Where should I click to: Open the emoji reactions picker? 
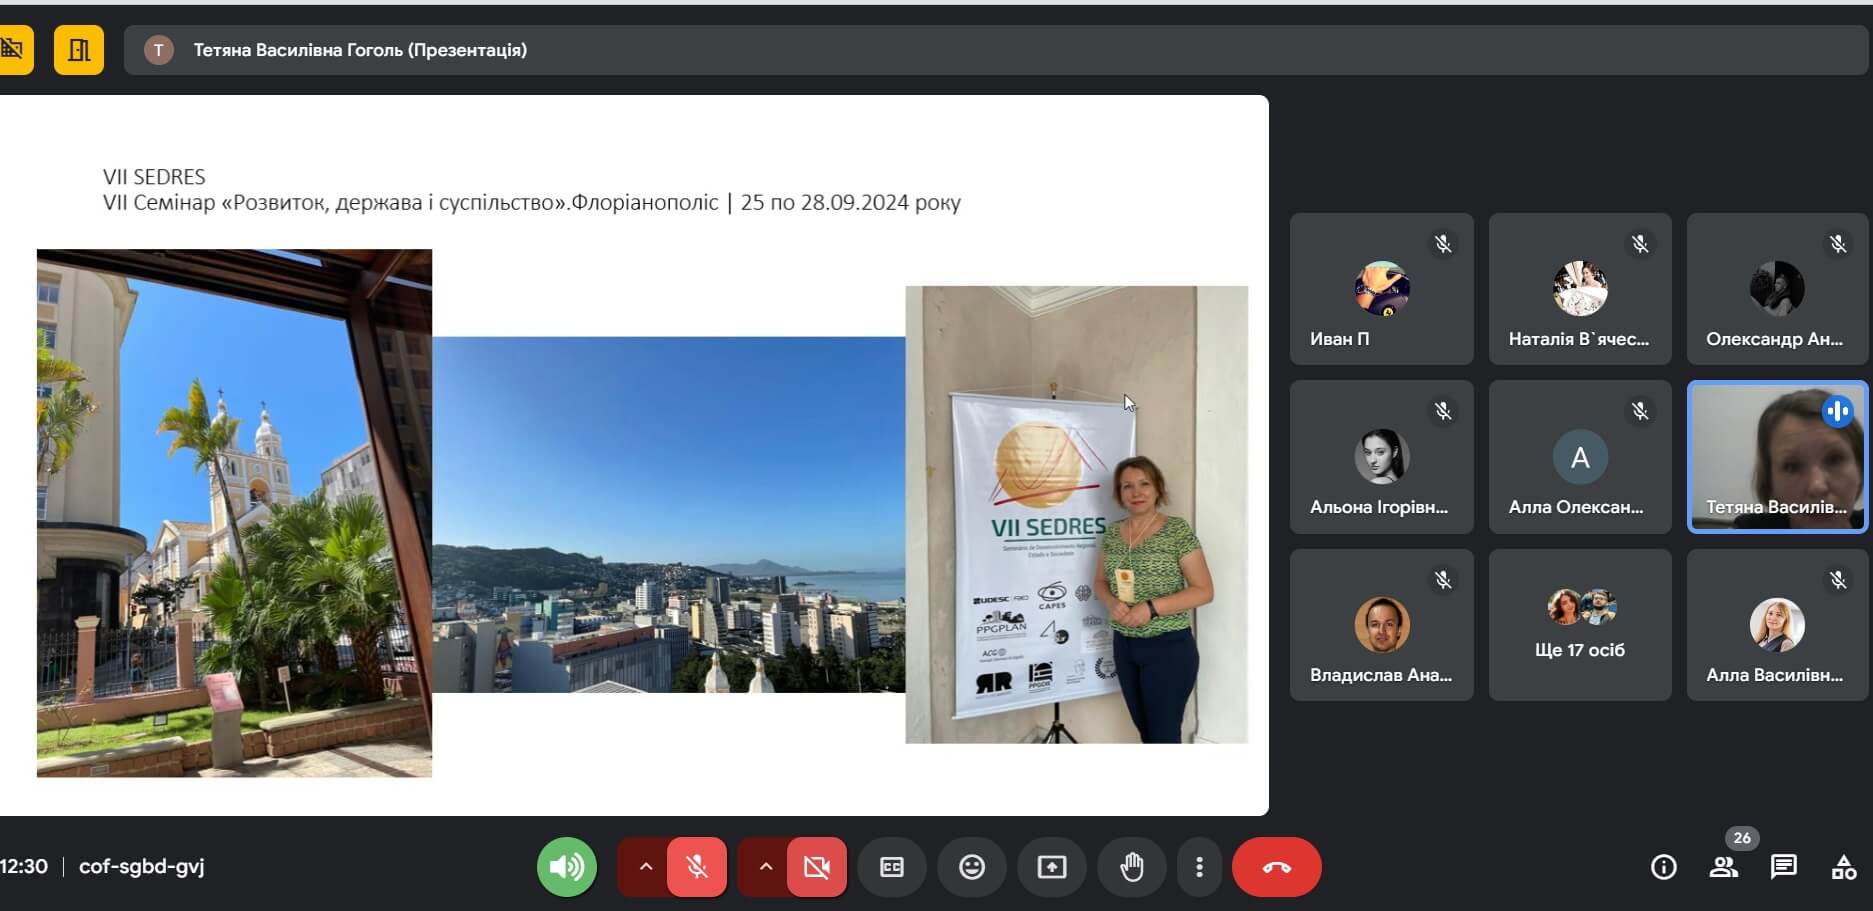[972, 867]
